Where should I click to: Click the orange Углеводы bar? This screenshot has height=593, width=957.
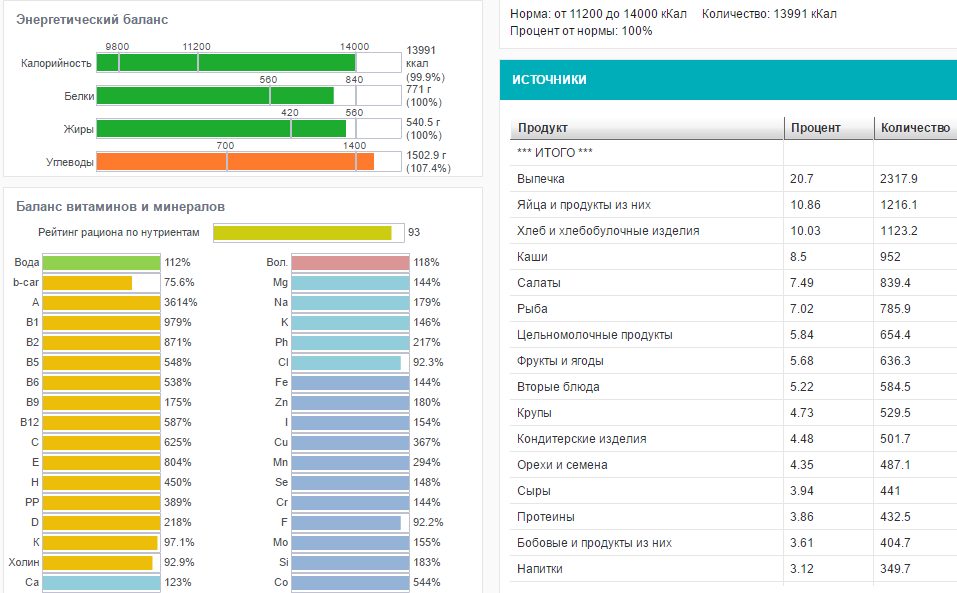pos(235,162)
